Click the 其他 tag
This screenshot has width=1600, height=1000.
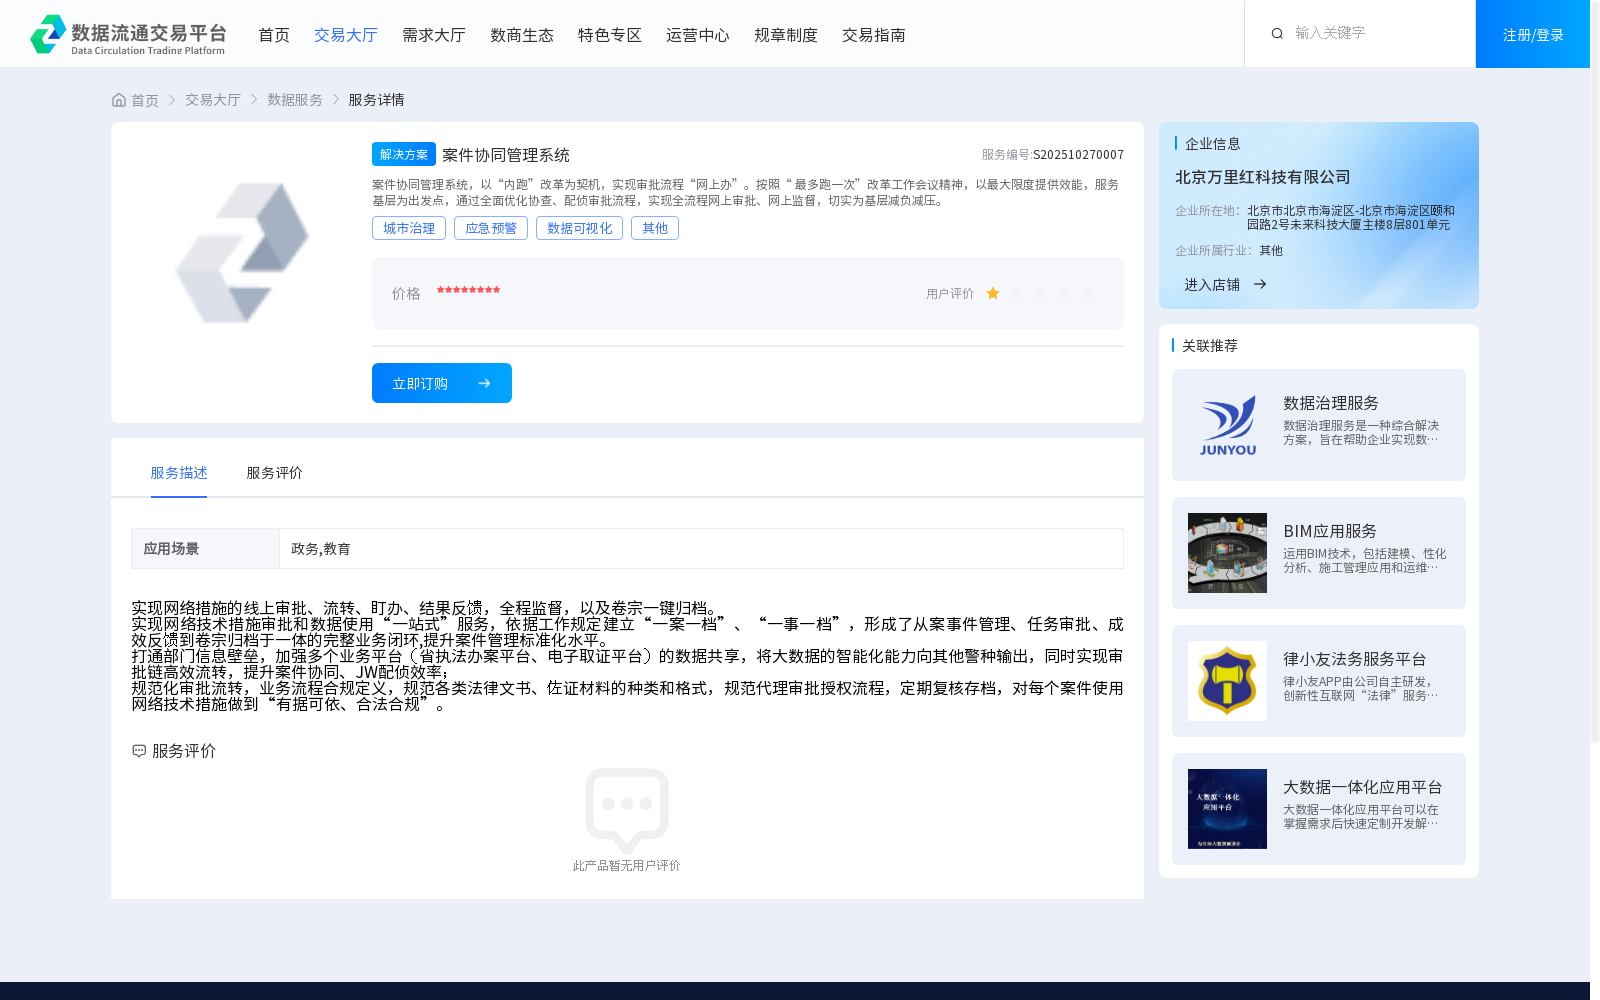[655, 228]
